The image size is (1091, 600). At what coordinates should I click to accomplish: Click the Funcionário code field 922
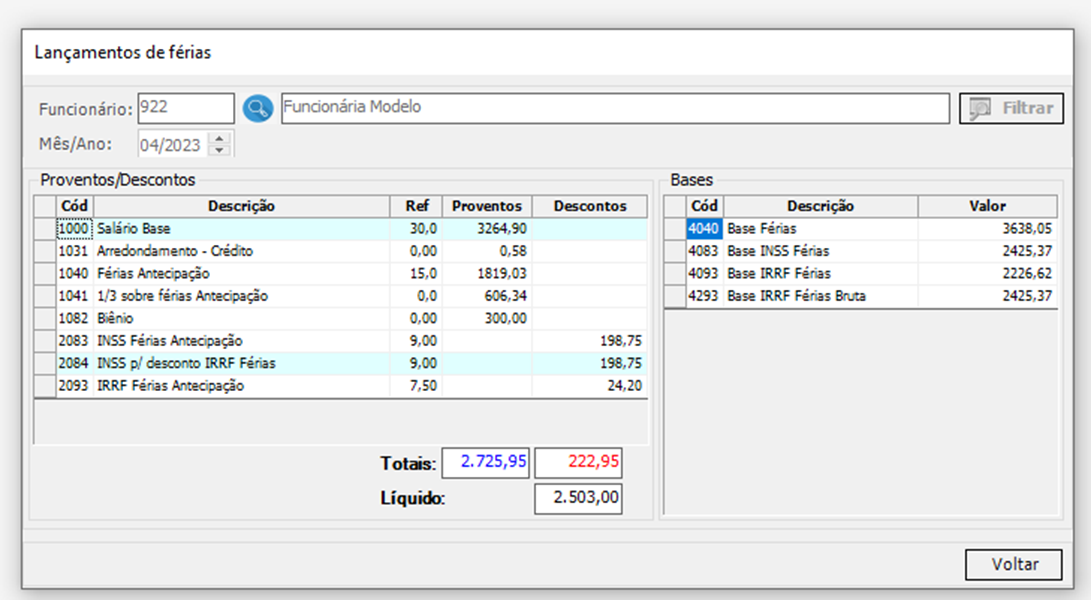[186, 108]
